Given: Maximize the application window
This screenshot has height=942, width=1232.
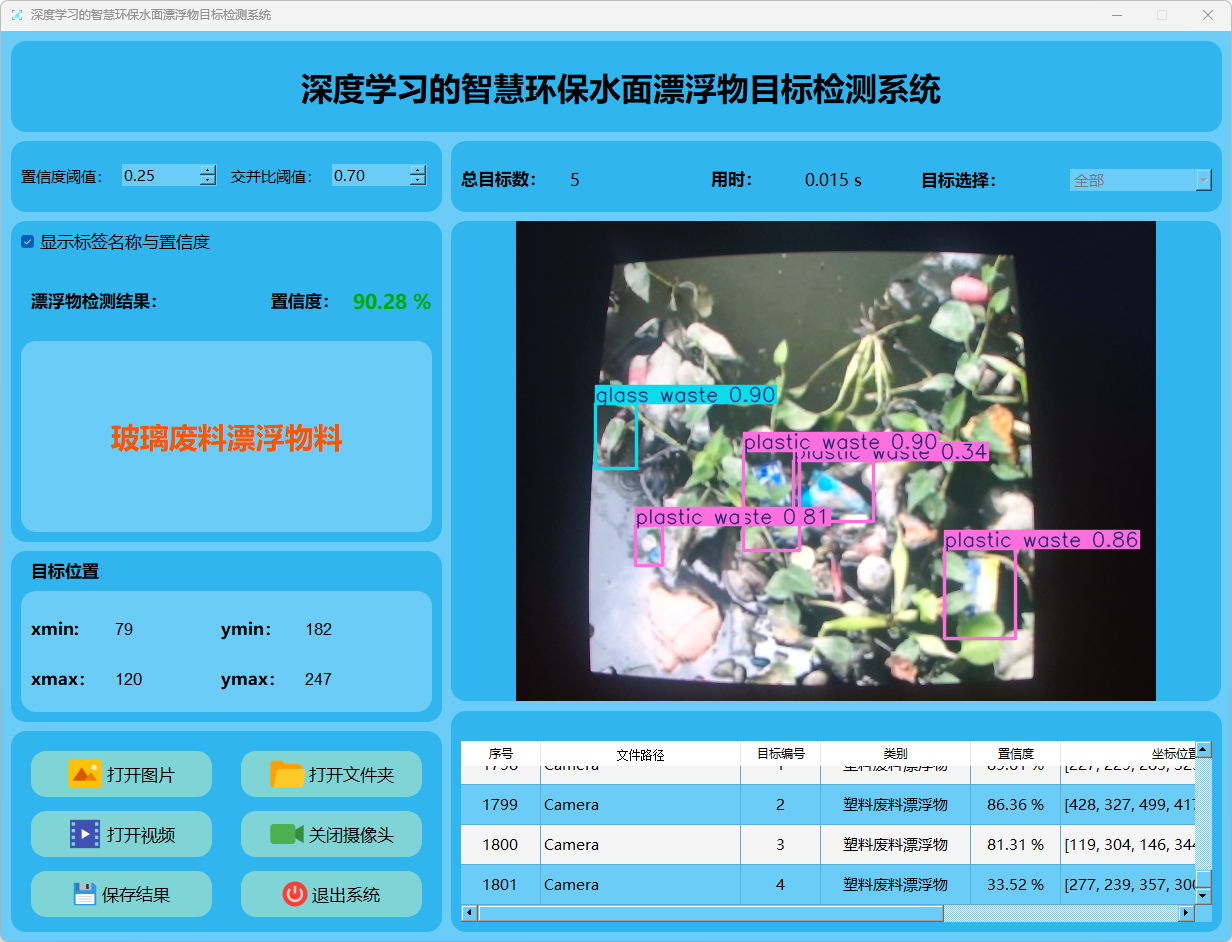Looking at the screenshot, I should click(x=1162, y=15).
